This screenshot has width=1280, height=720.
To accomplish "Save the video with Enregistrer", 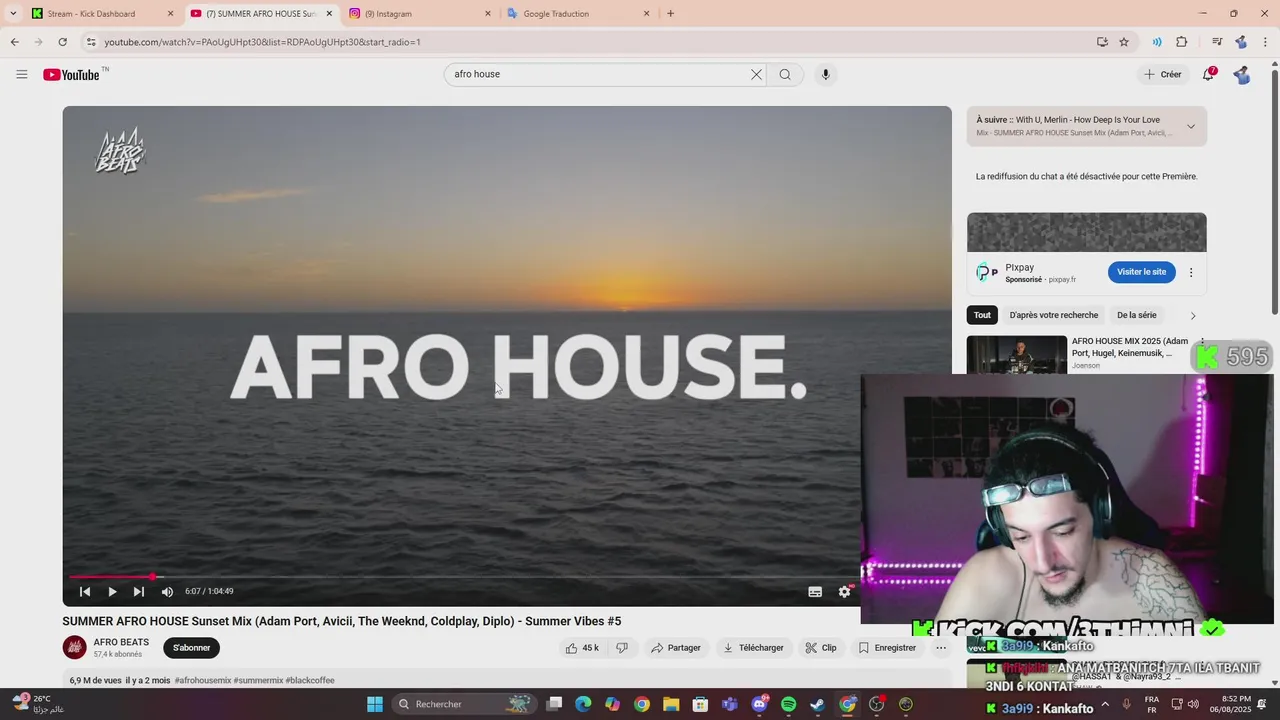I will pos(887,648).
